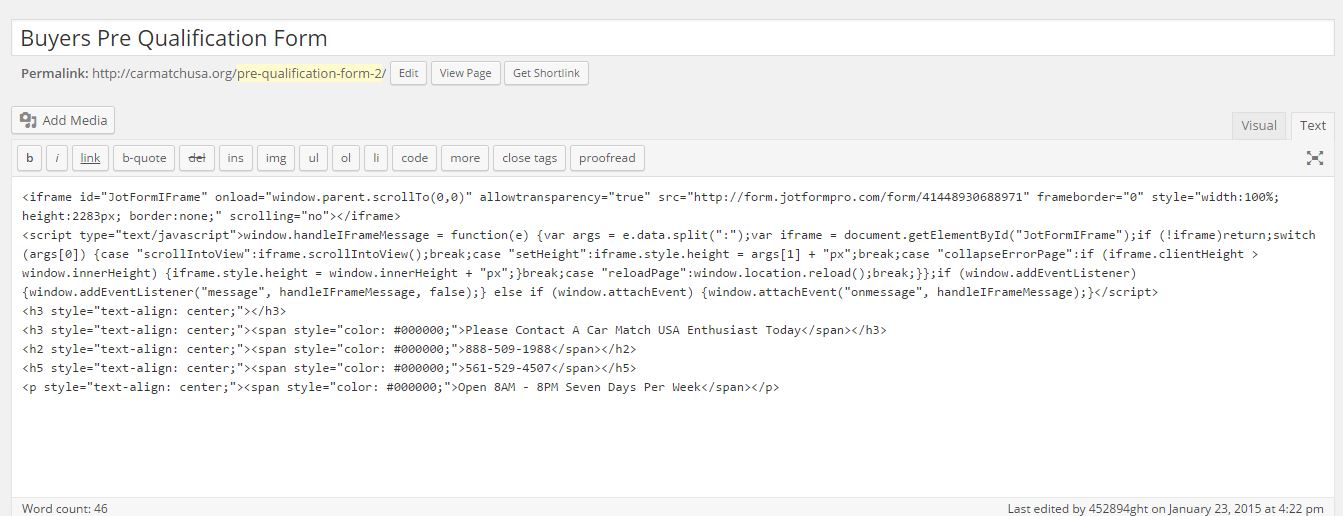Open the View Page button
Screen dimensions: 1343x516
[x=466, y=73]
